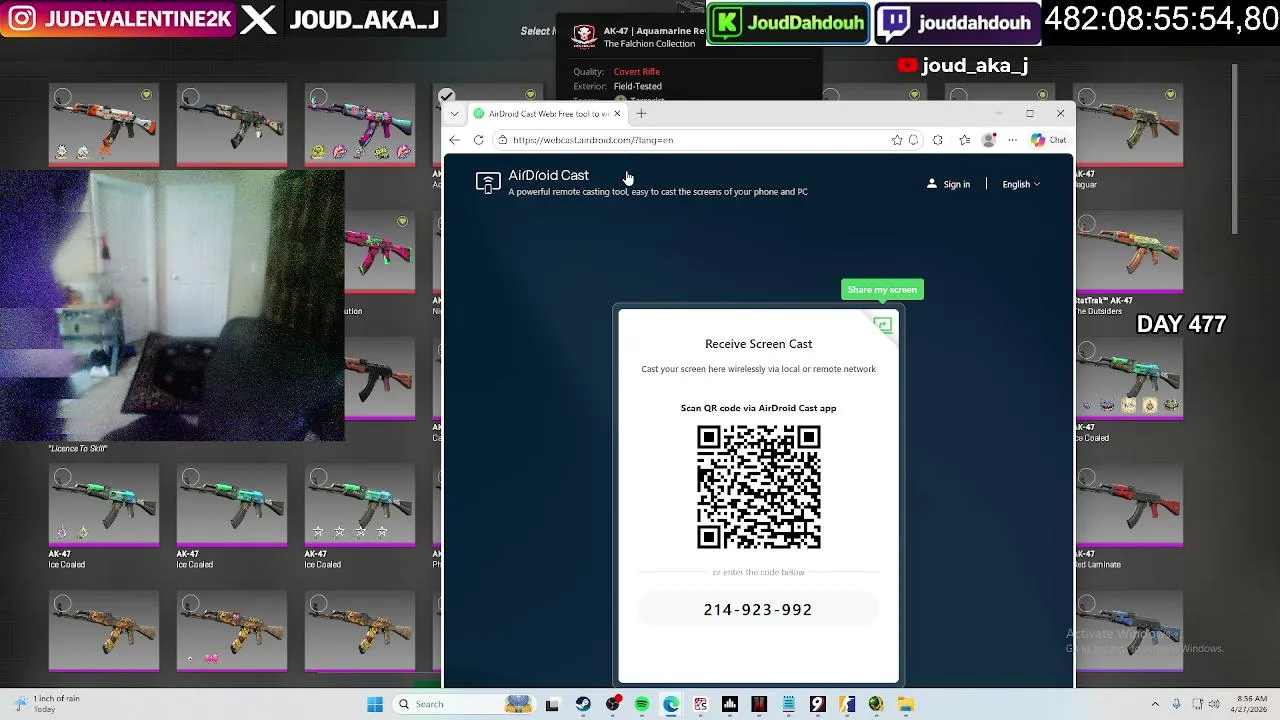
Task: Click Share my screen button
Action: coord(882,290)
